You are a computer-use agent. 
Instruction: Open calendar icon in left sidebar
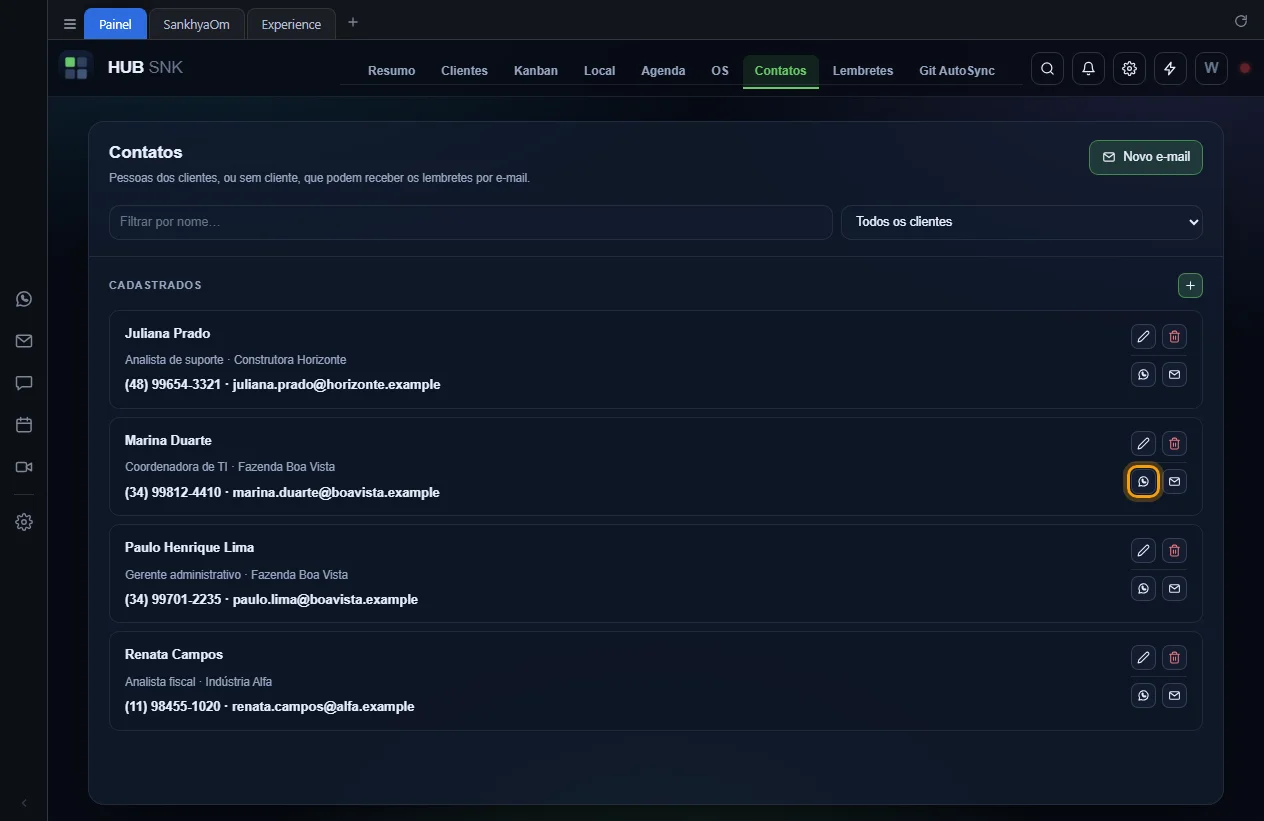[24, 425]
